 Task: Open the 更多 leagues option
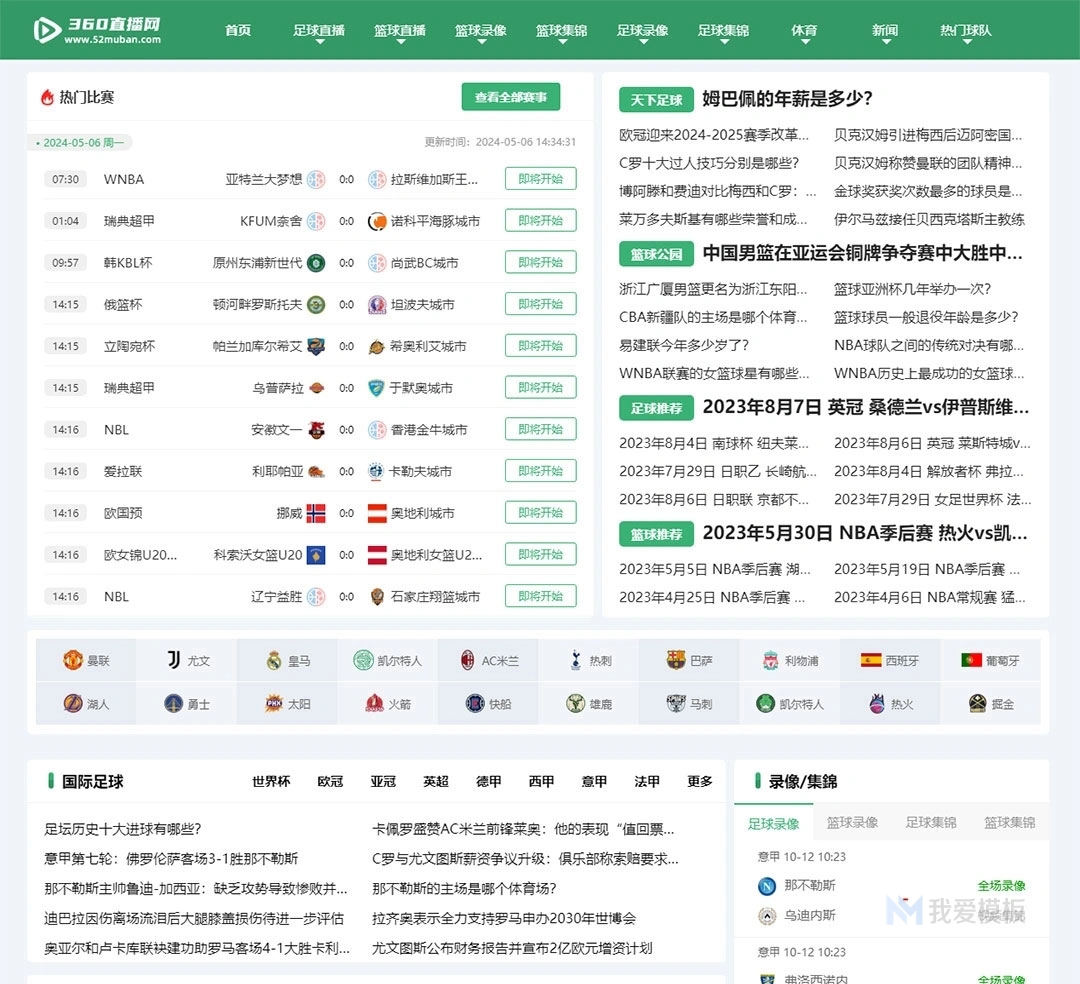(700, 782)
